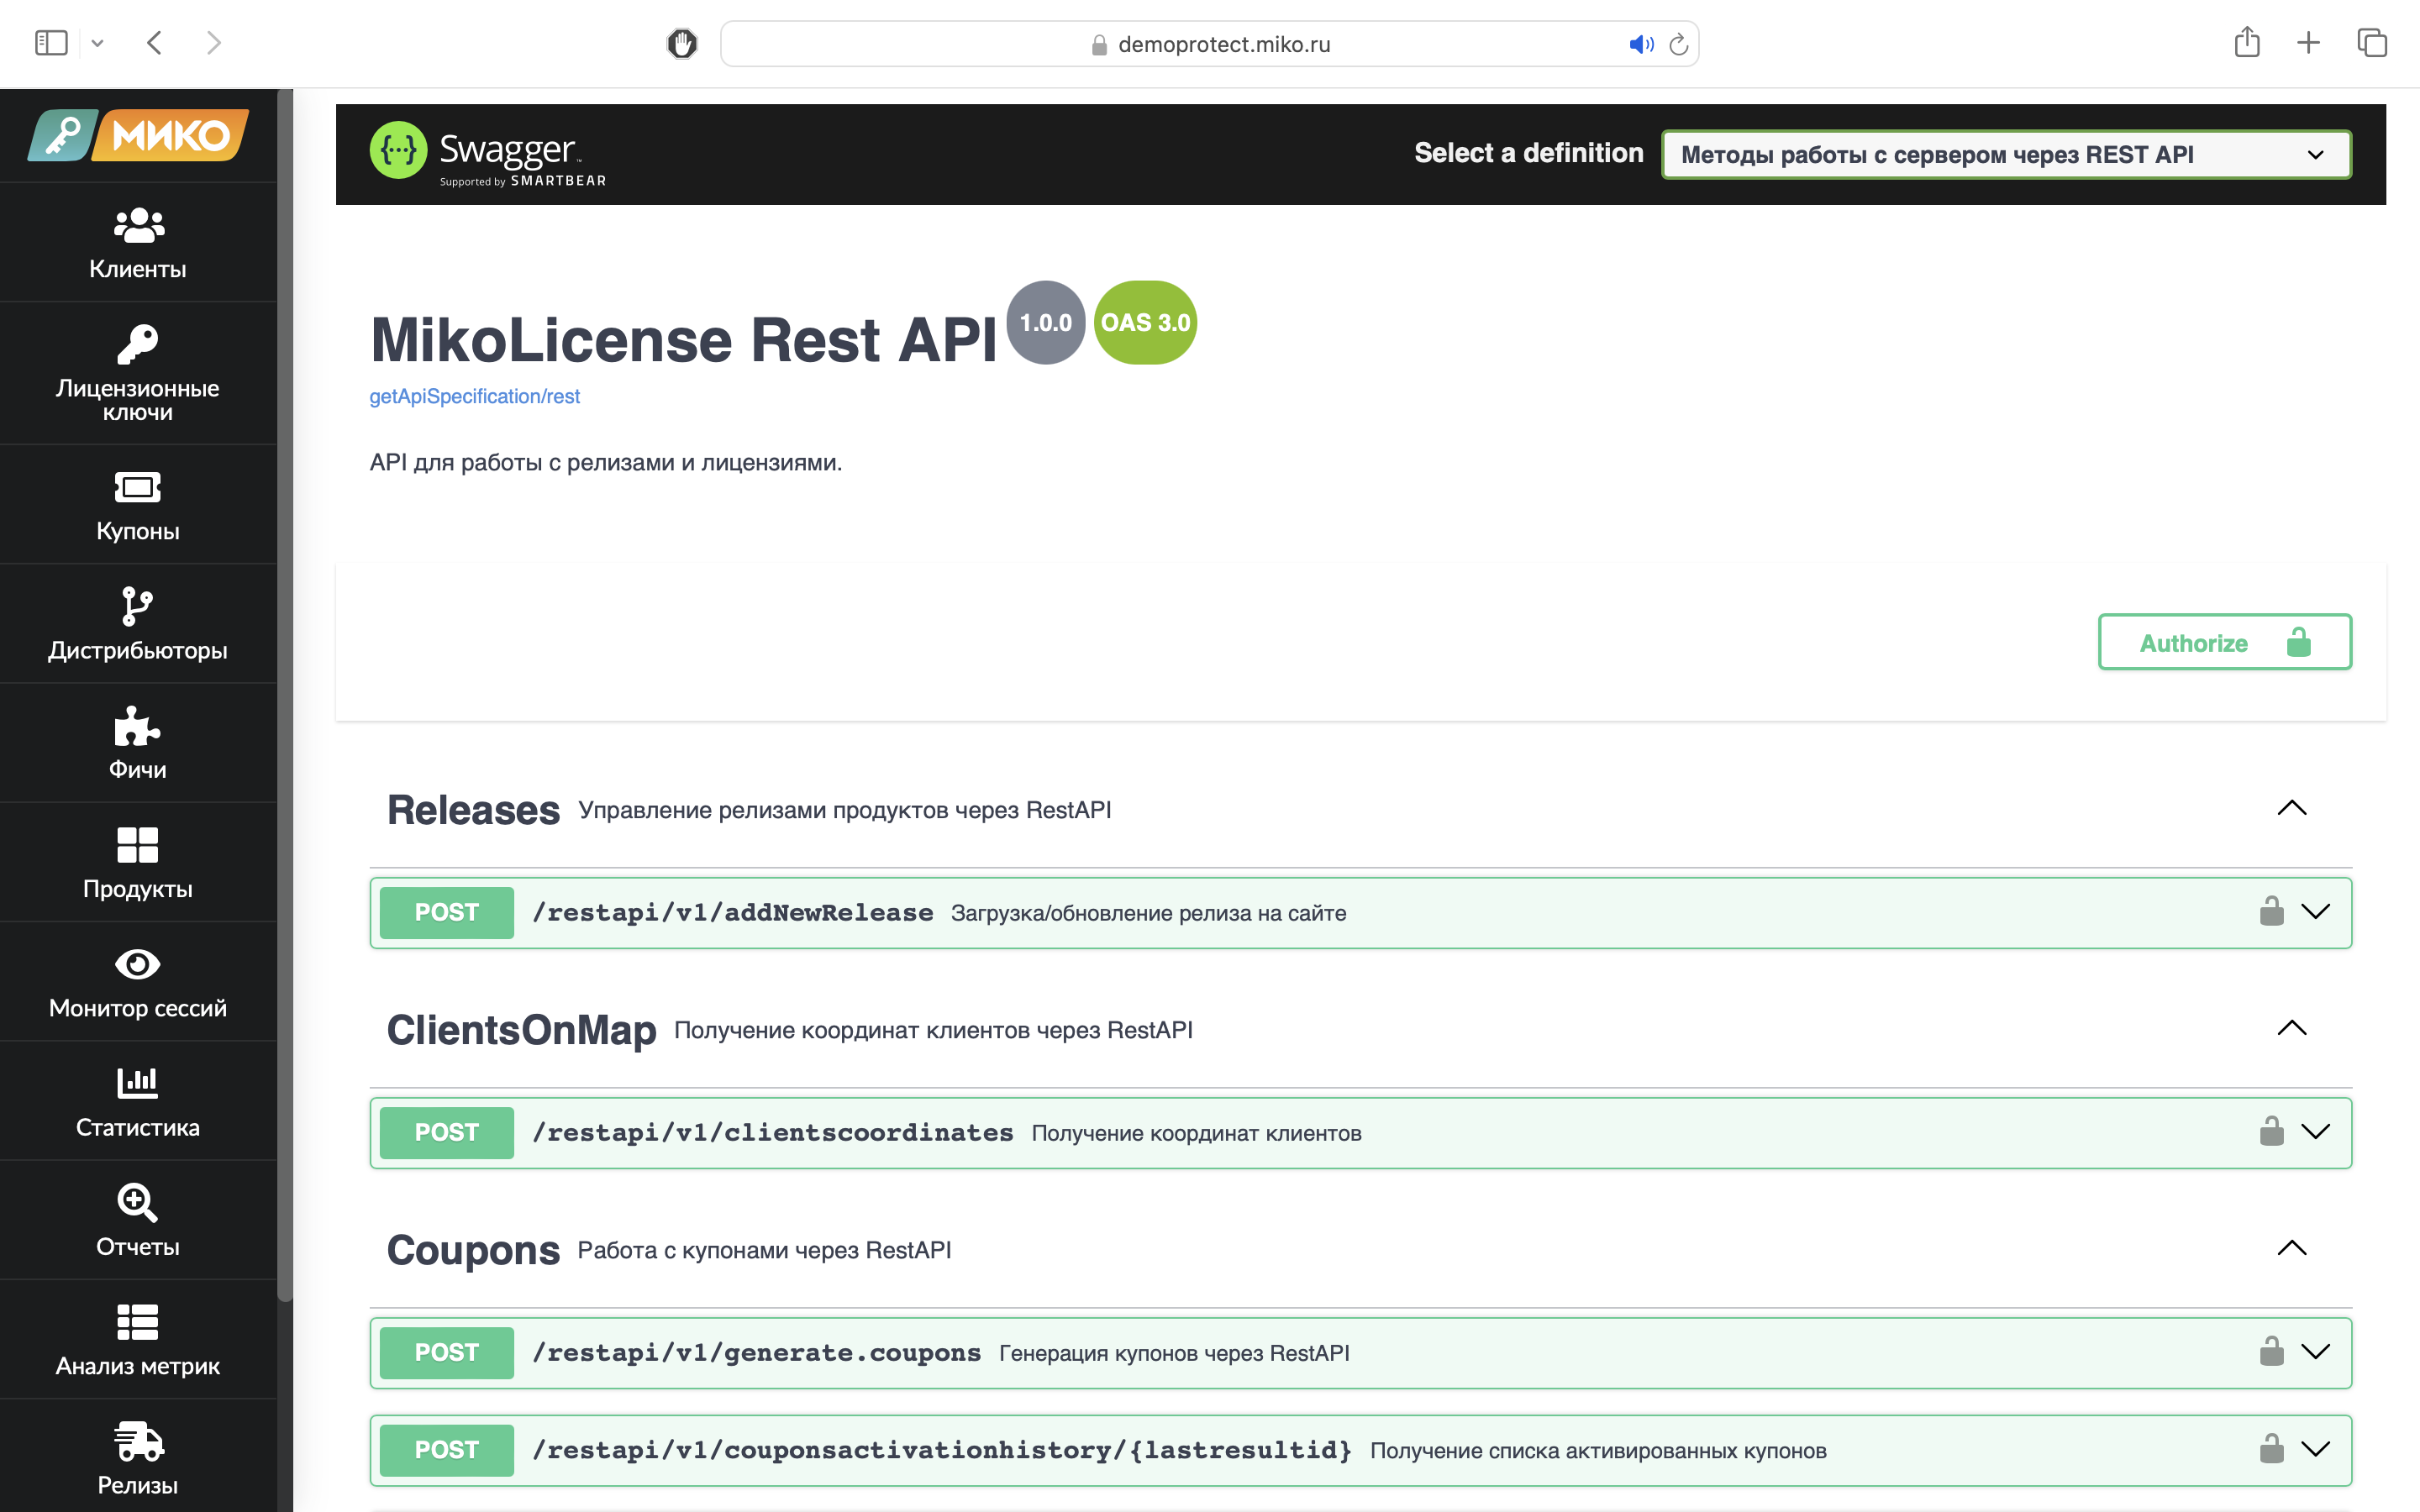This screenshot has width=2420, height=1512.
Task: Expand the addNewRelease endpoint chevron
Action: pos(2316,911)
